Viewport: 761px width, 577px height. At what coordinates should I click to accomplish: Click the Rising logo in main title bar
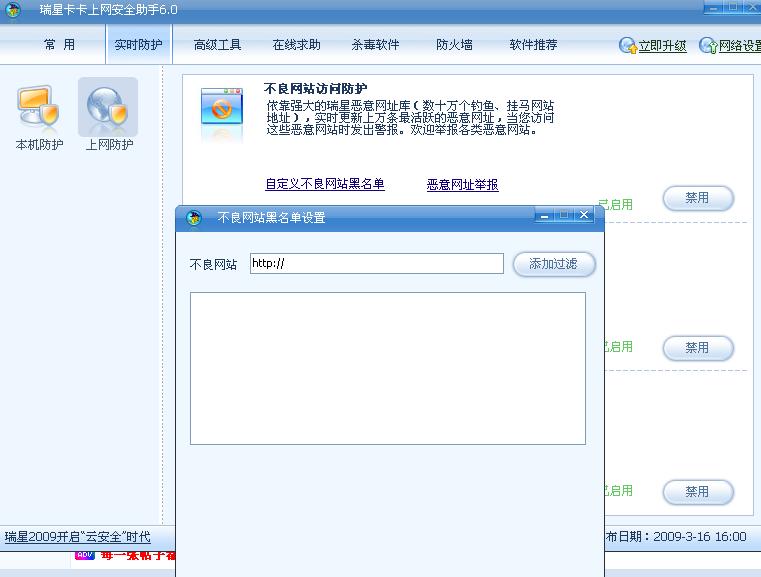click(x=13, y=9)
